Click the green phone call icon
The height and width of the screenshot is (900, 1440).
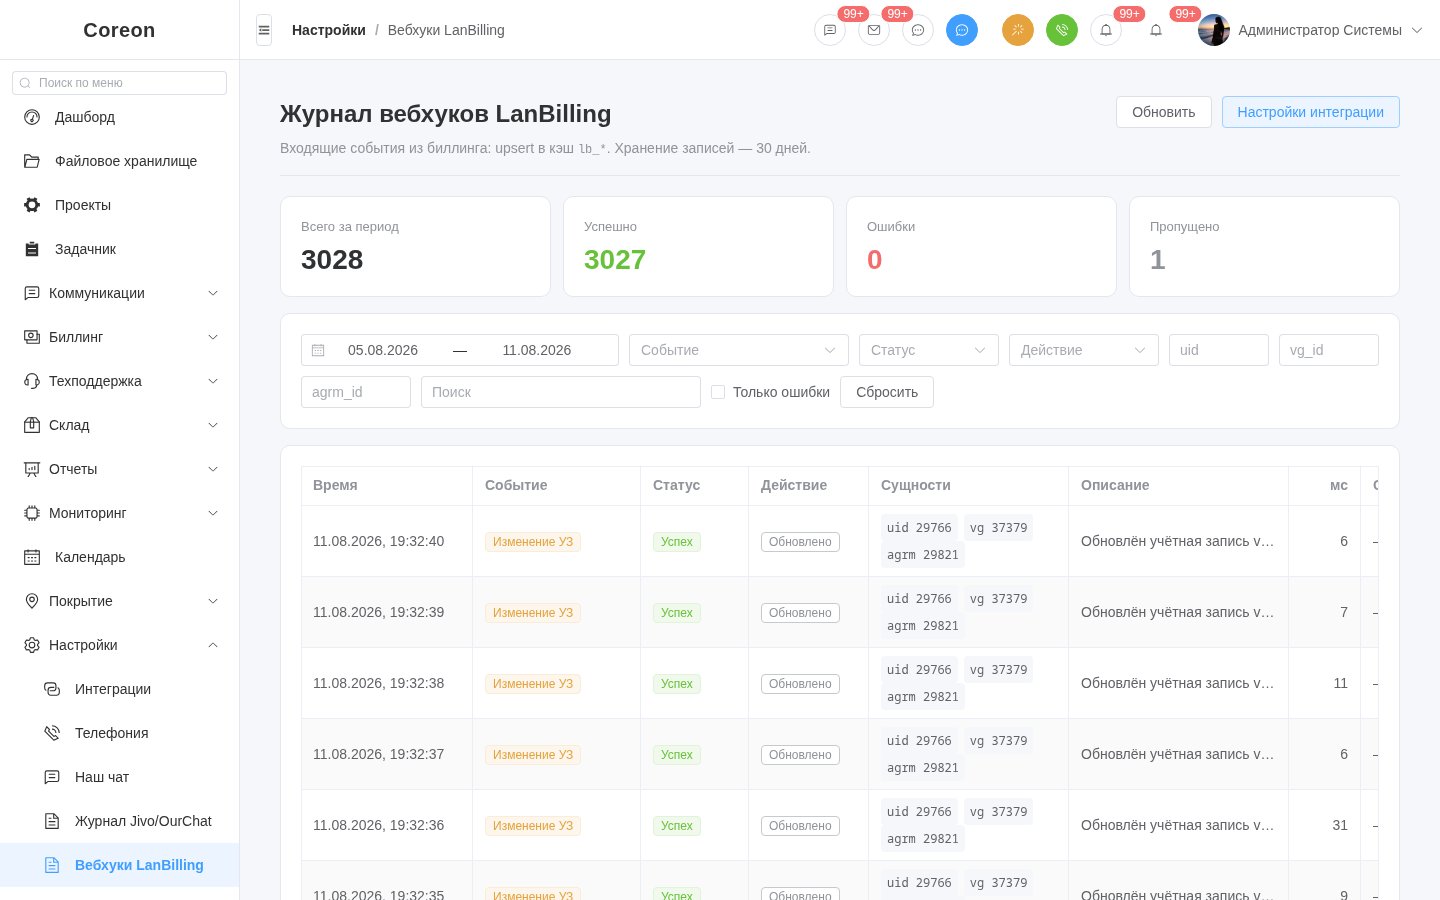[x=1062, y=30]
